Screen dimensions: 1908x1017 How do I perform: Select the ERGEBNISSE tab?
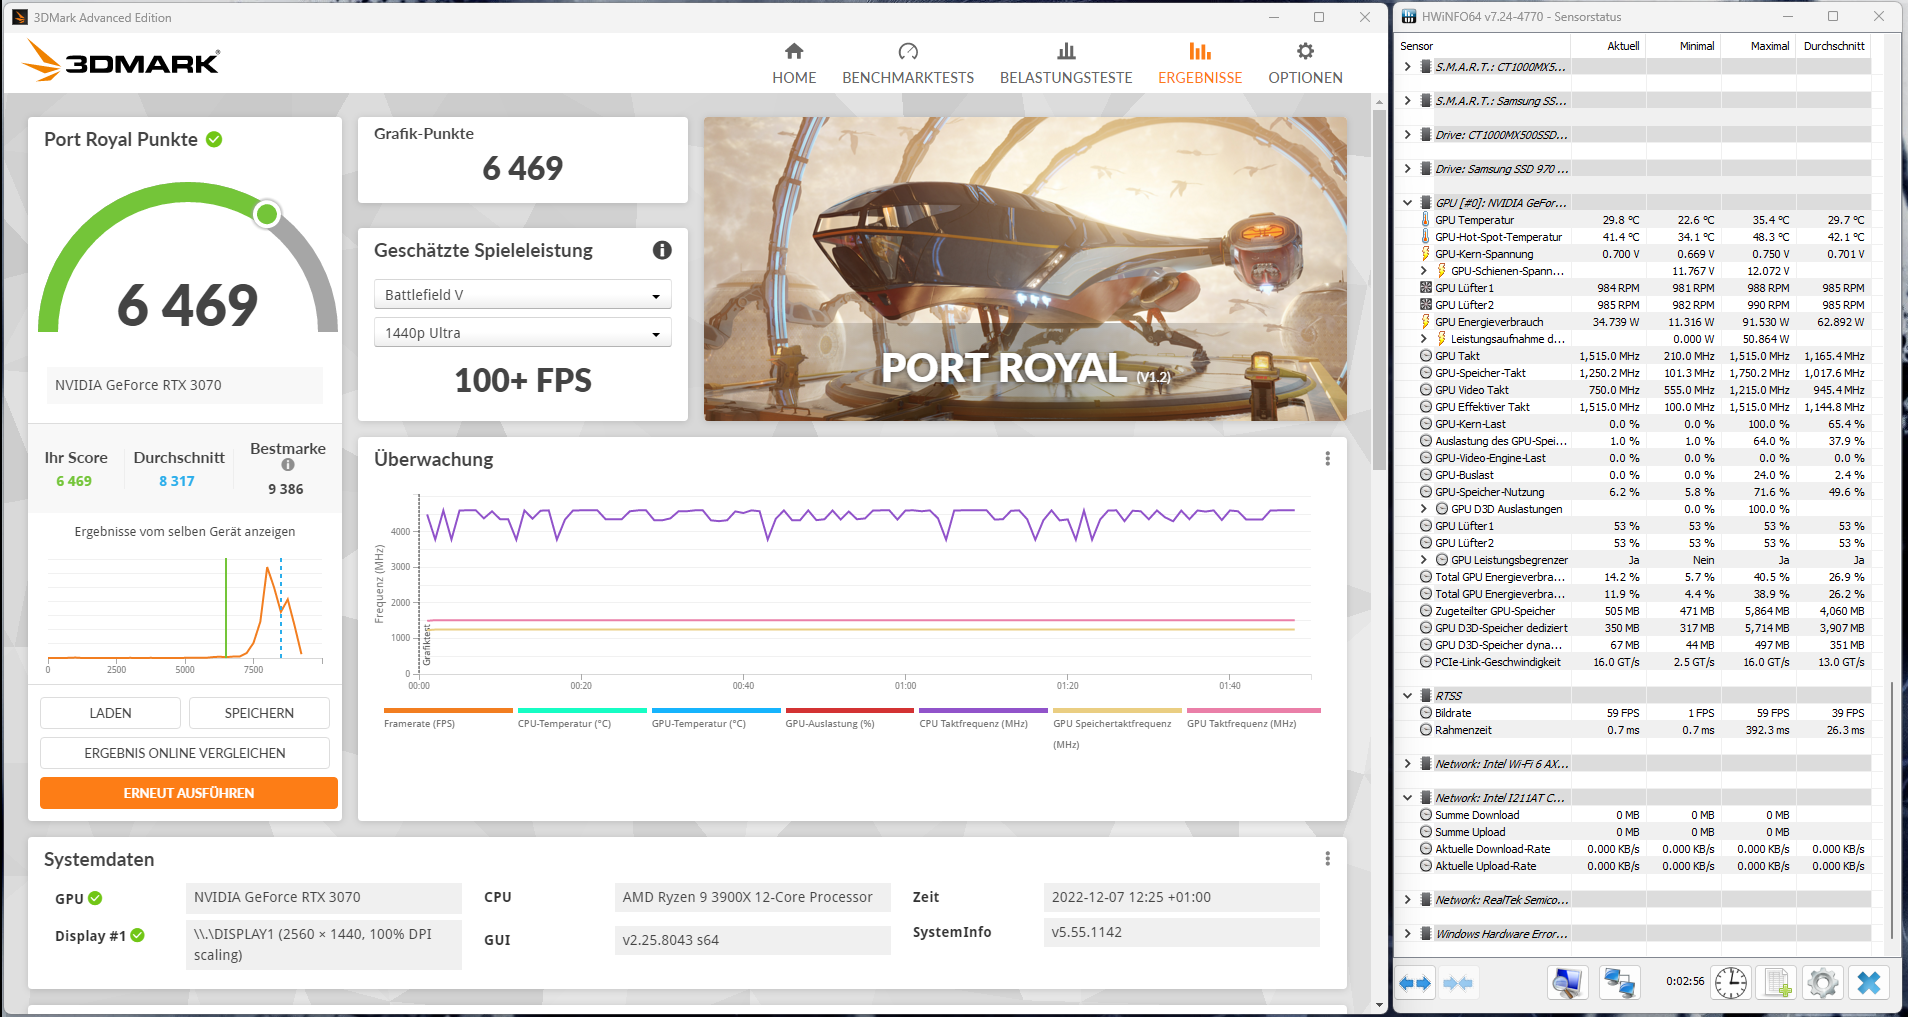[1200, 64]
